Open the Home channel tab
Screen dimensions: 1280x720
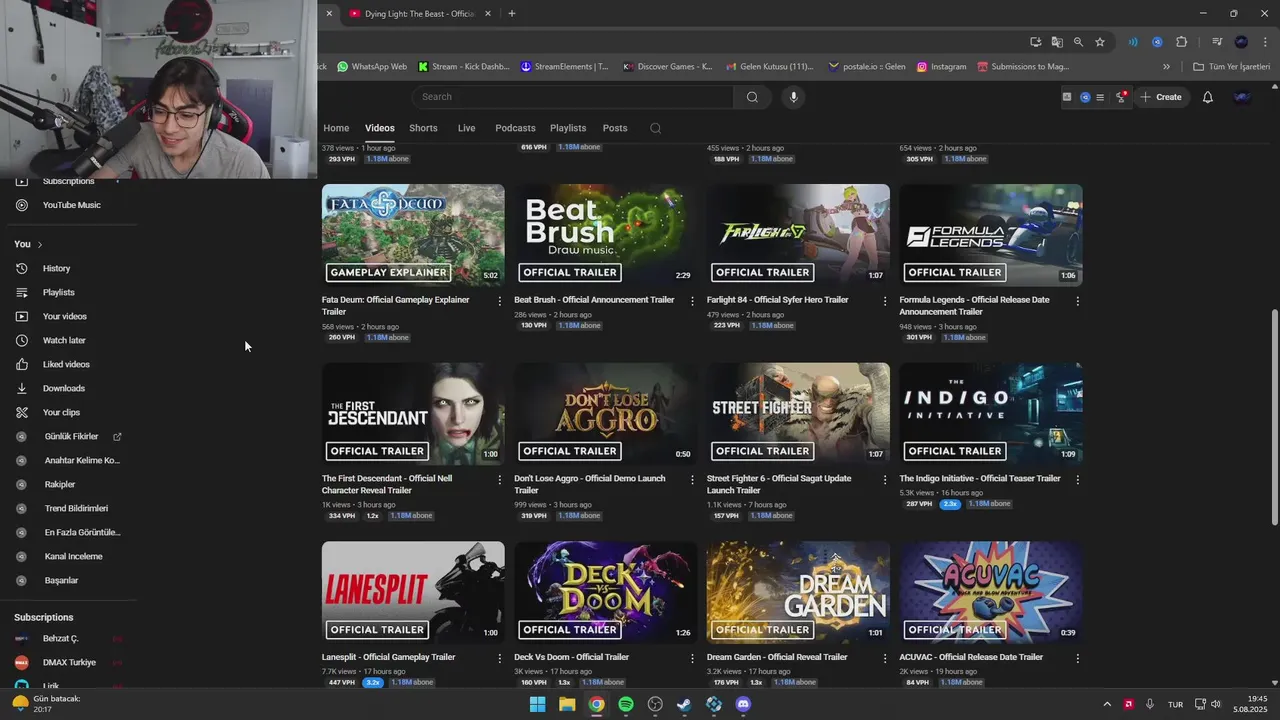pyautogui.click(x=336, y=128)
